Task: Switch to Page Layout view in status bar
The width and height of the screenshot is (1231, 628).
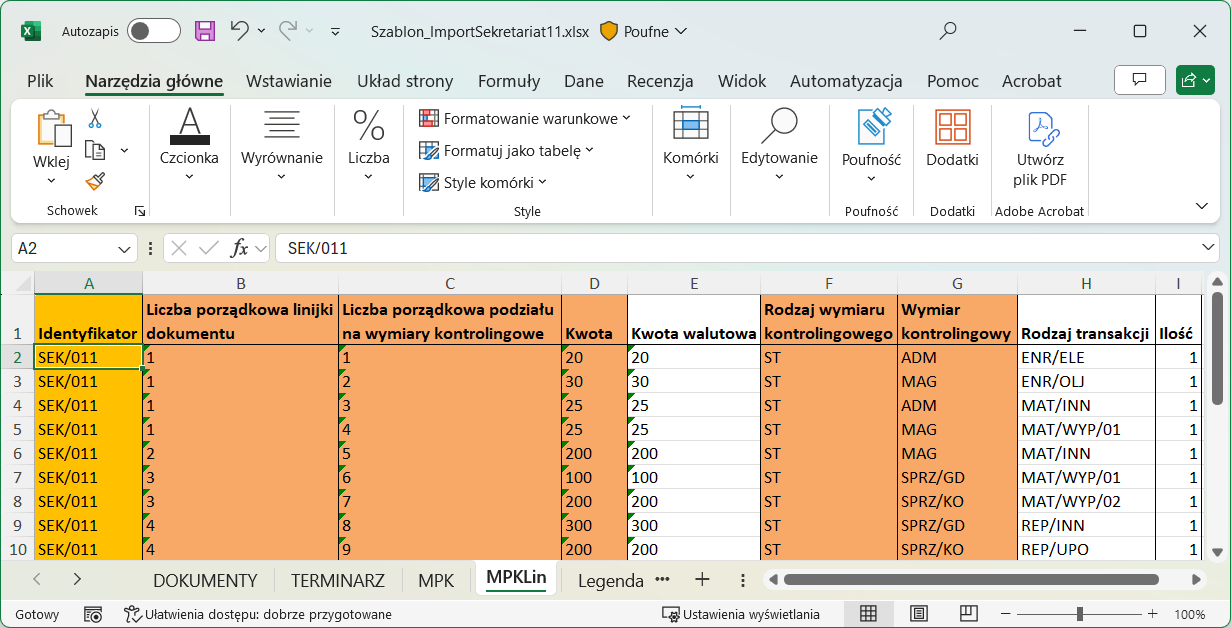Action: click(x=919, y=614)
